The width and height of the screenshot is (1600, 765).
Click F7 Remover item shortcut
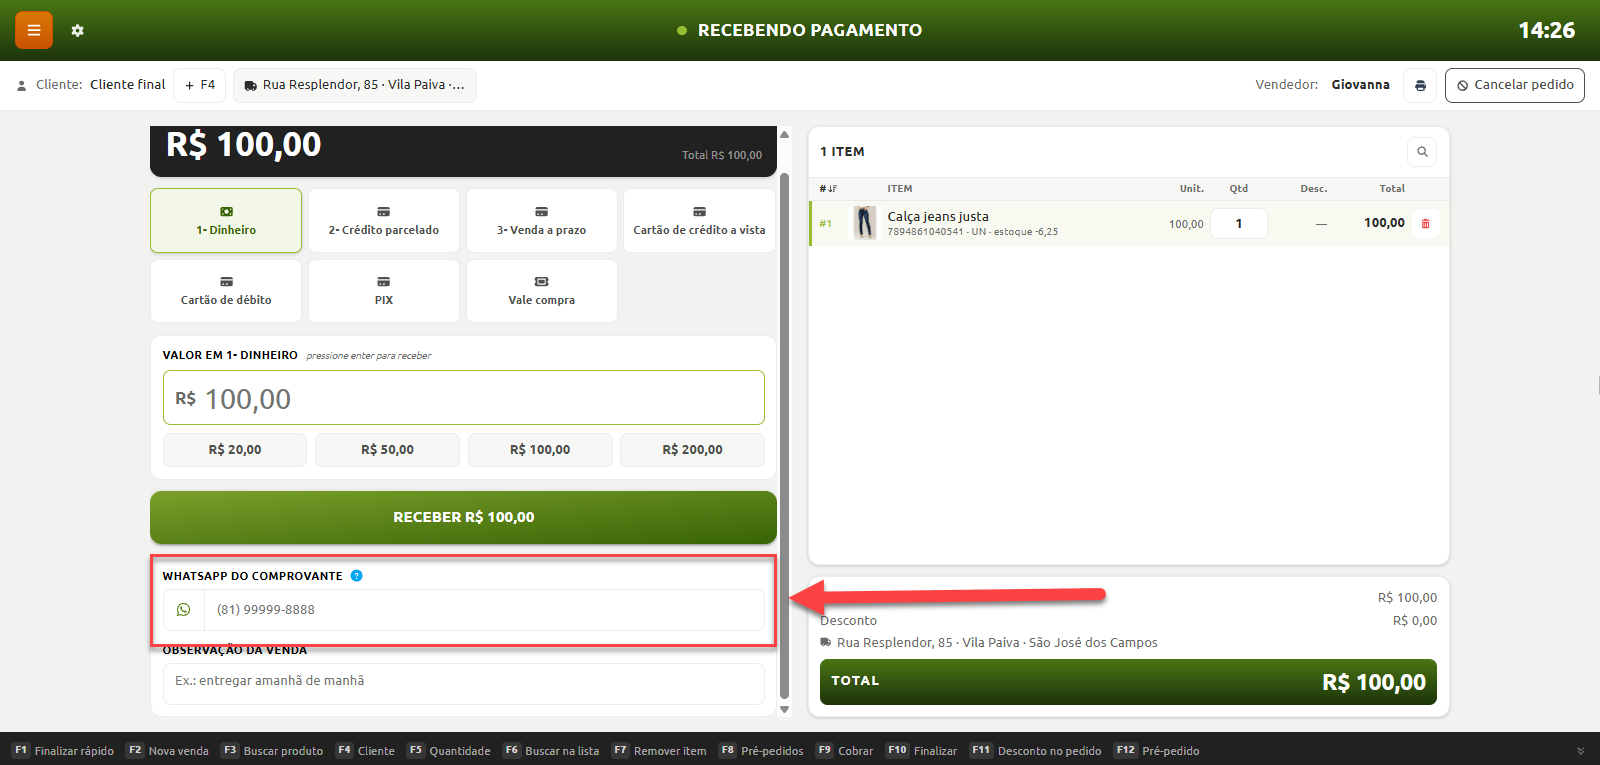pos(659,751)
